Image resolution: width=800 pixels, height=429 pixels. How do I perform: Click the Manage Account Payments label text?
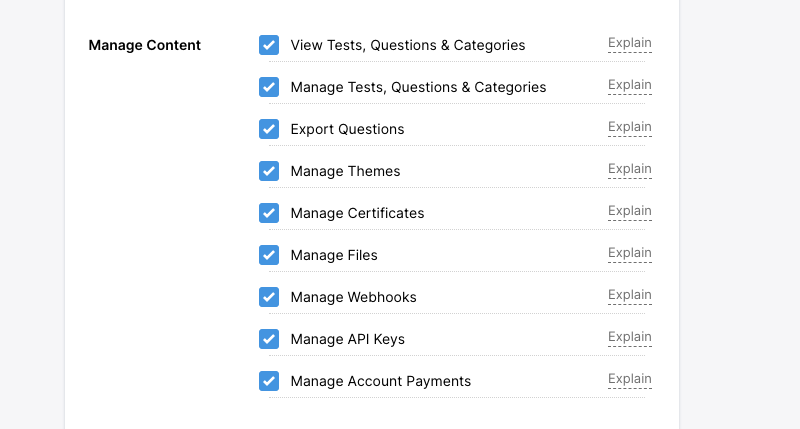click(x=380, y=381)
